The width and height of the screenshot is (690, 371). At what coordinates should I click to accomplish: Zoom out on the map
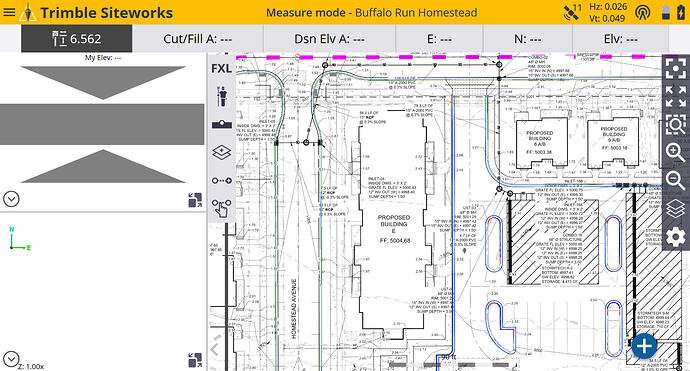[675, 180]
